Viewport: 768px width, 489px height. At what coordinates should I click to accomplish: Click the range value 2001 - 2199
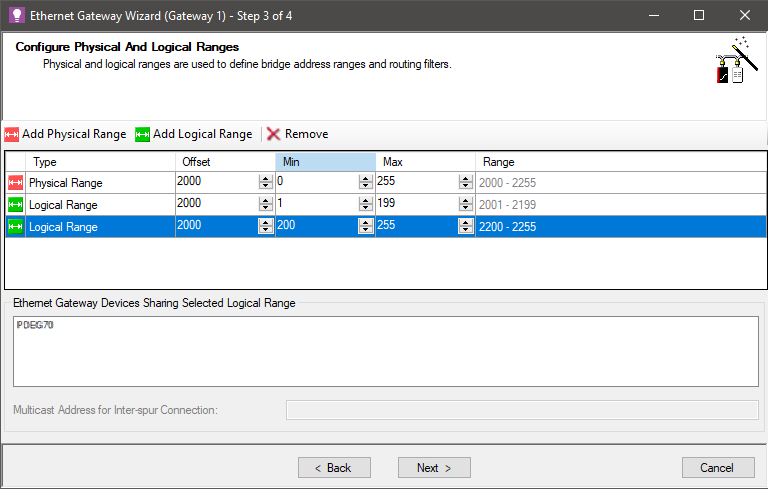point(507,205)
